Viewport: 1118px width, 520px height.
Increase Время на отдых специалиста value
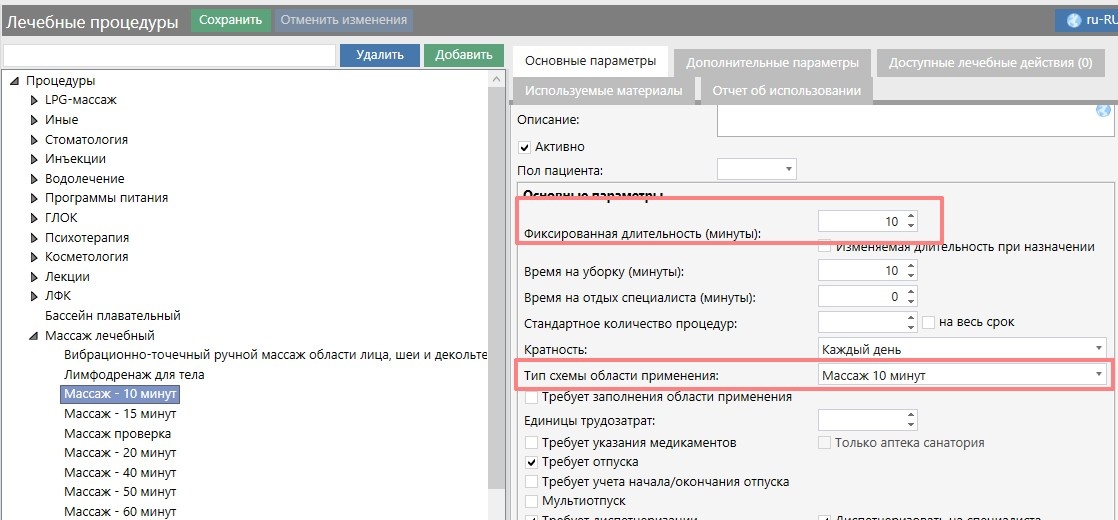coord(910,292)
